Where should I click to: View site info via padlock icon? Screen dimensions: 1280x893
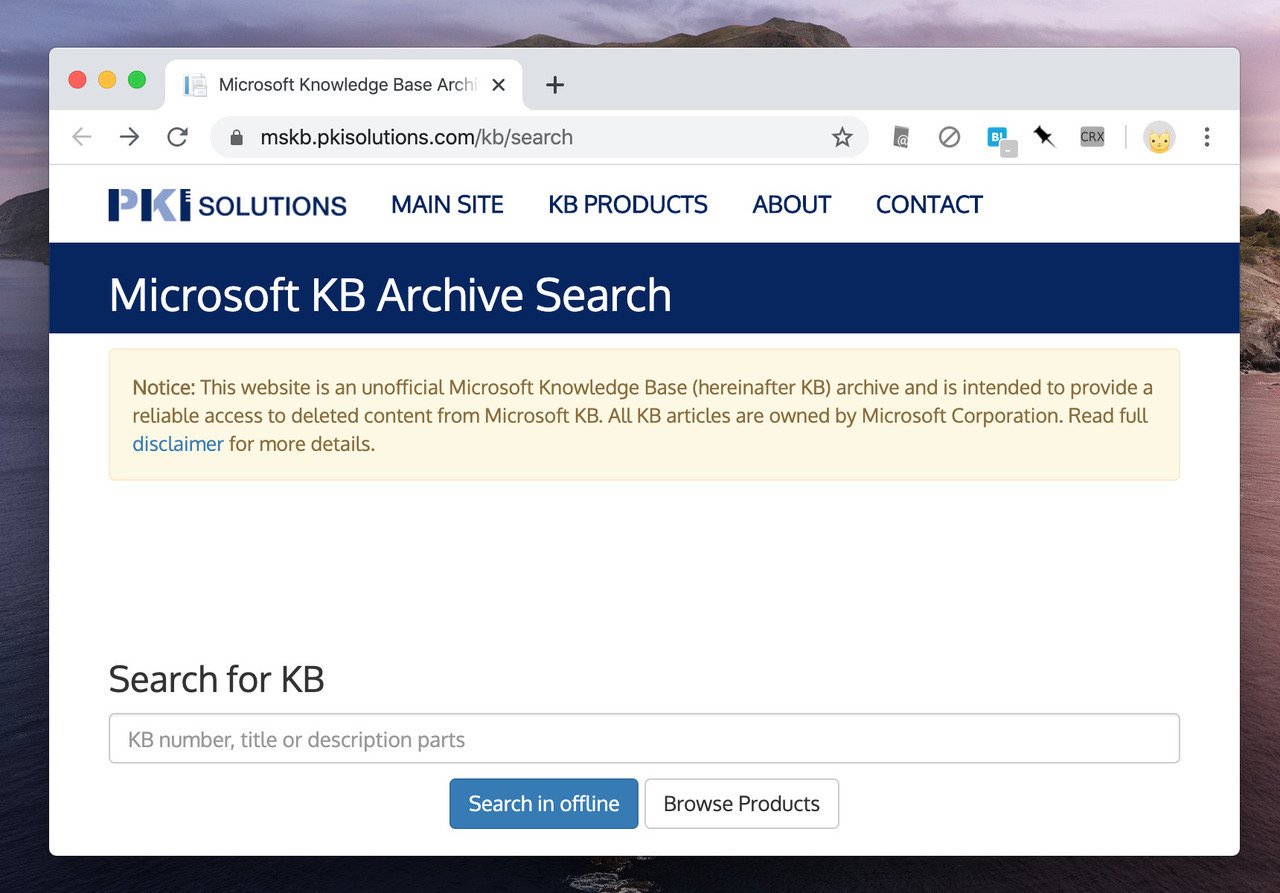(237, 138)
